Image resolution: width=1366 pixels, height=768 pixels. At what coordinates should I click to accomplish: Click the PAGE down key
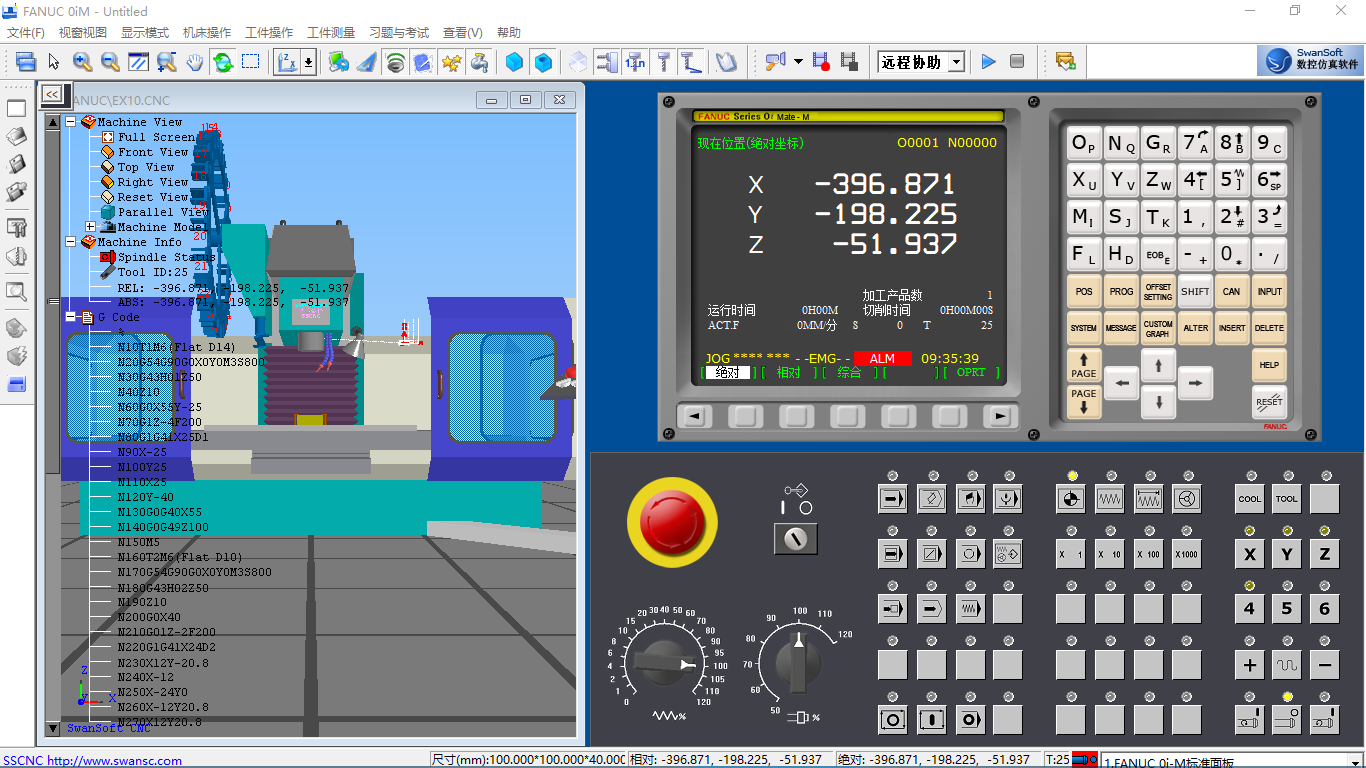1084,402
